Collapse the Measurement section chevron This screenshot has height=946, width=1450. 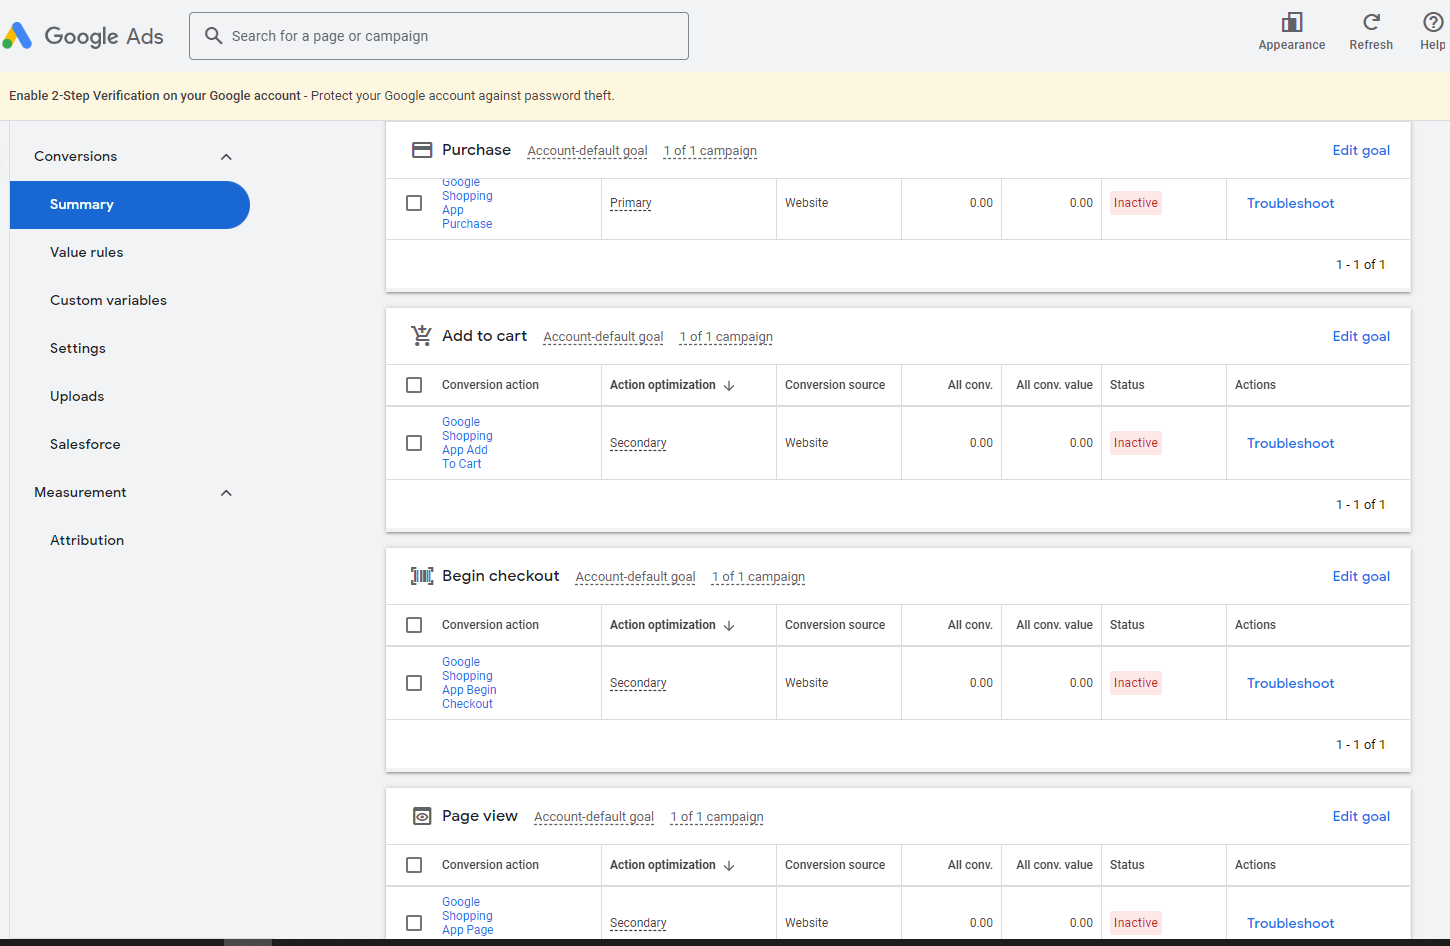click(x=225, y=492)
